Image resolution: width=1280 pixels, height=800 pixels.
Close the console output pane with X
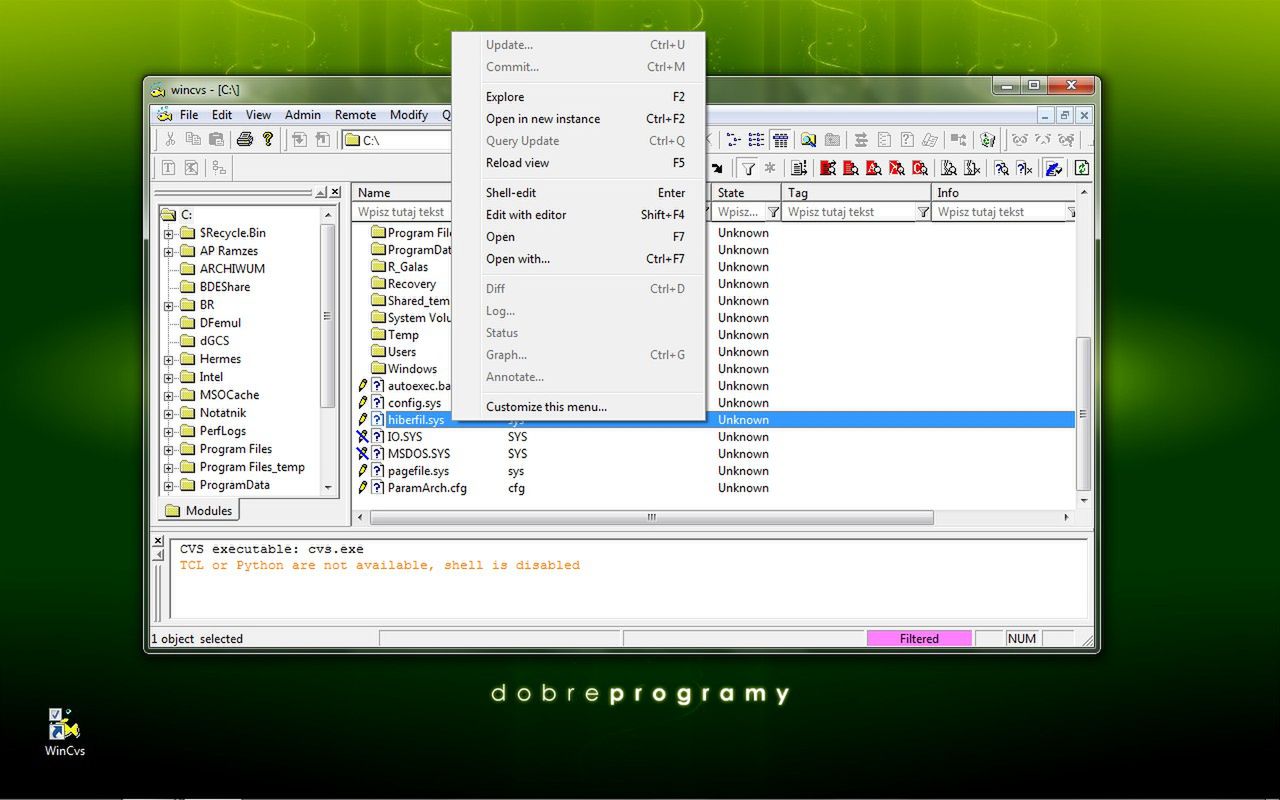157,541
